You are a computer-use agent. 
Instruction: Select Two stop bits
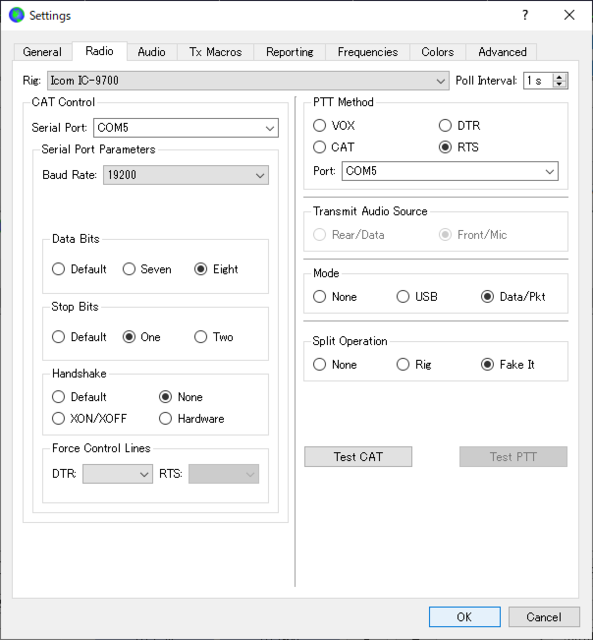[213, 337]
